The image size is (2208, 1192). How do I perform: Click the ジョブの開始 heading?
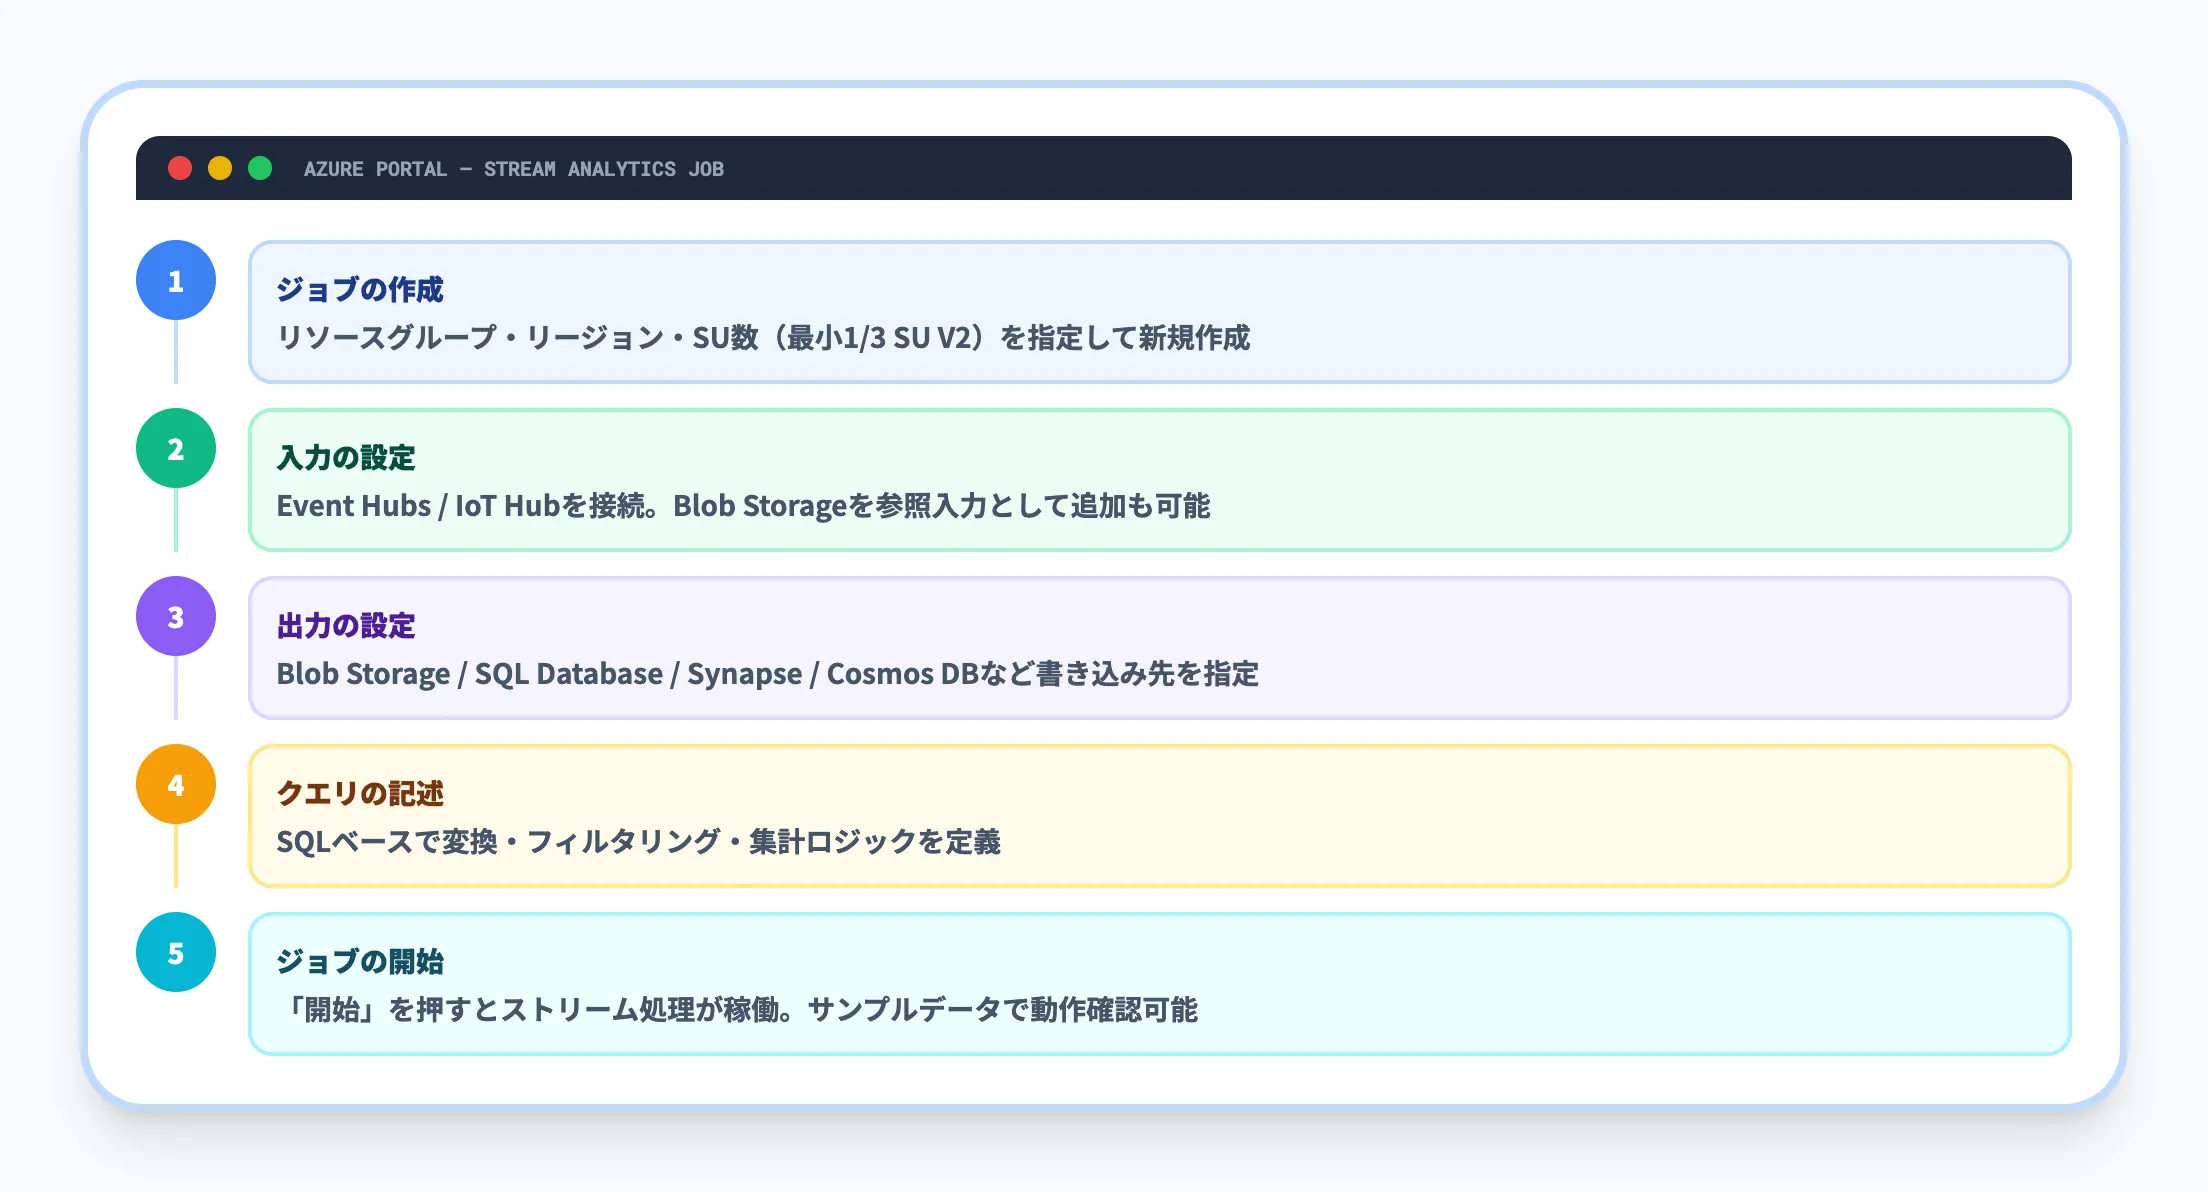pyautogui.click(x=362, y=962)
